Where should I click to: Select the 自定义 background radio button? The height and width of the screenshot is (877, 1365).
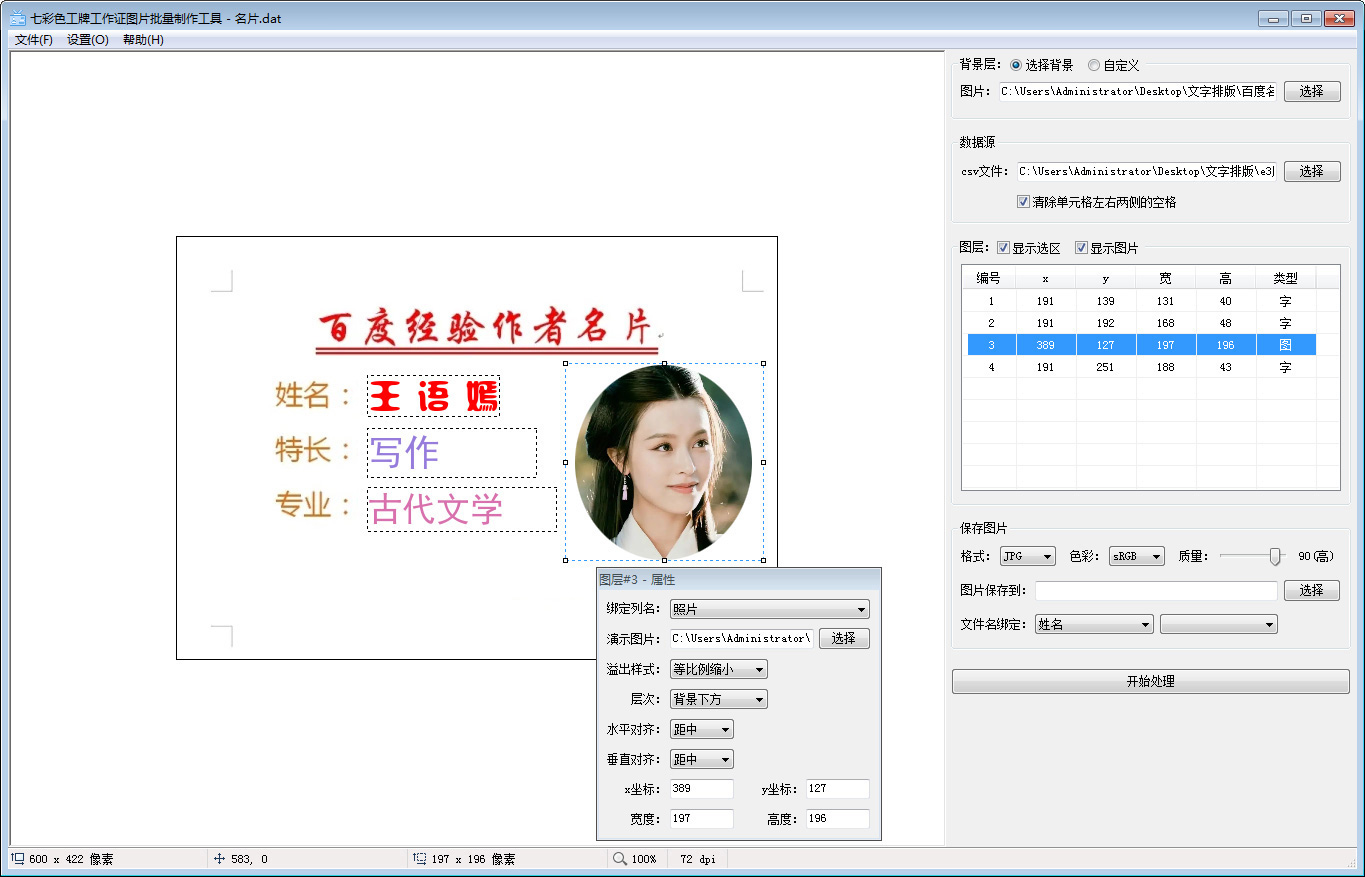(x=1096, y=65)
